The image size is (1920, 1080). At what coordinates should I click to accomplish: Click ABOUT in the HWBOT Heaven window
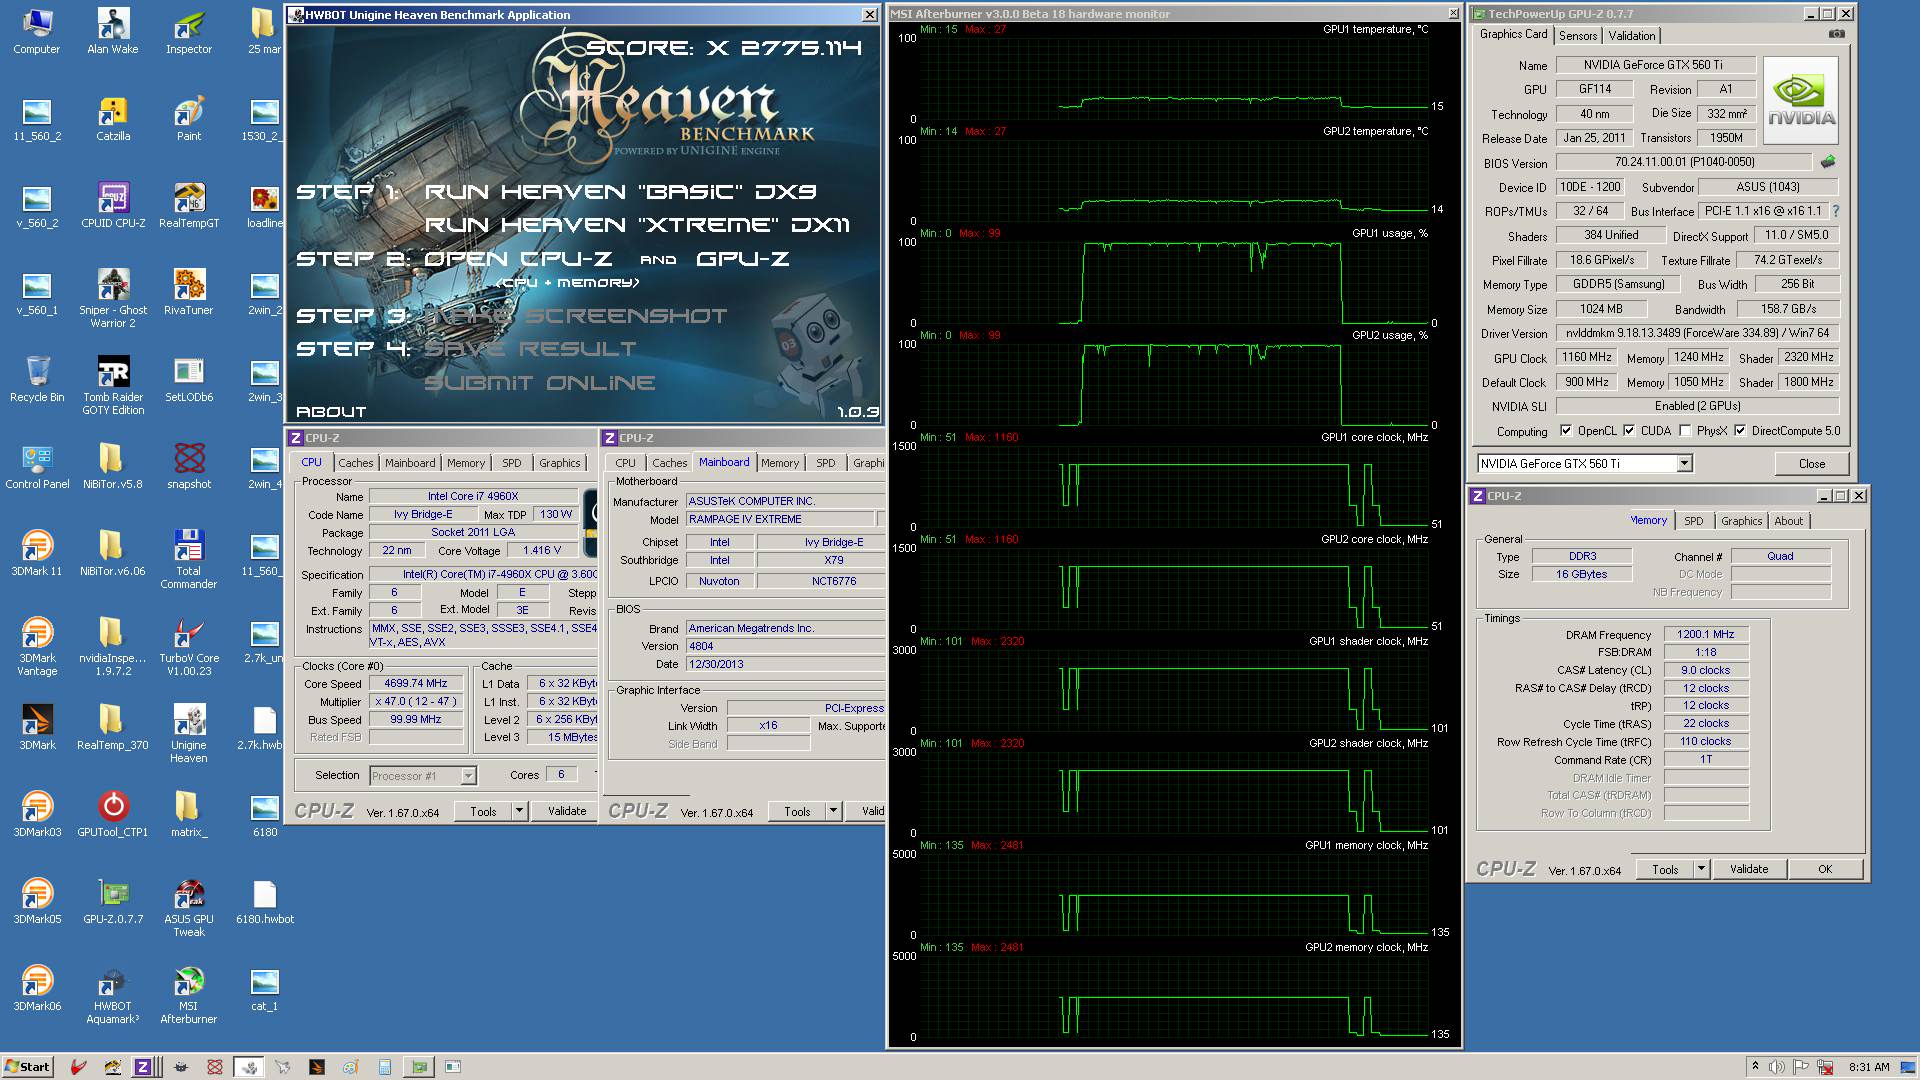point(331,411)
